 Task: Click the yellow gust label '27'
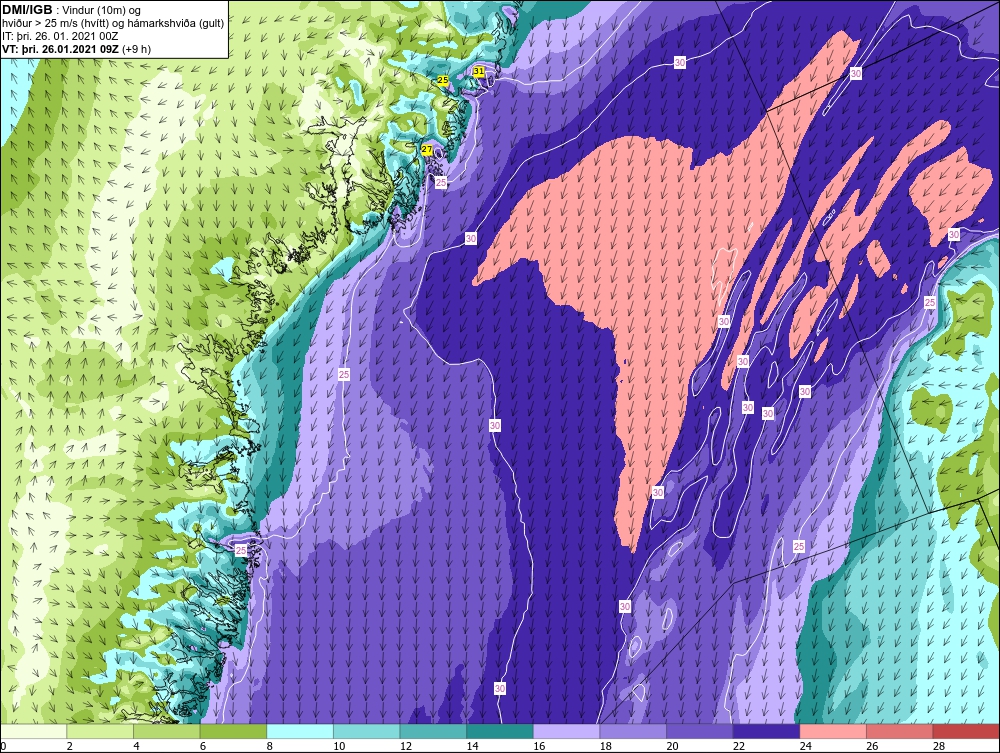pyautogui.click(x=427, y=150)
